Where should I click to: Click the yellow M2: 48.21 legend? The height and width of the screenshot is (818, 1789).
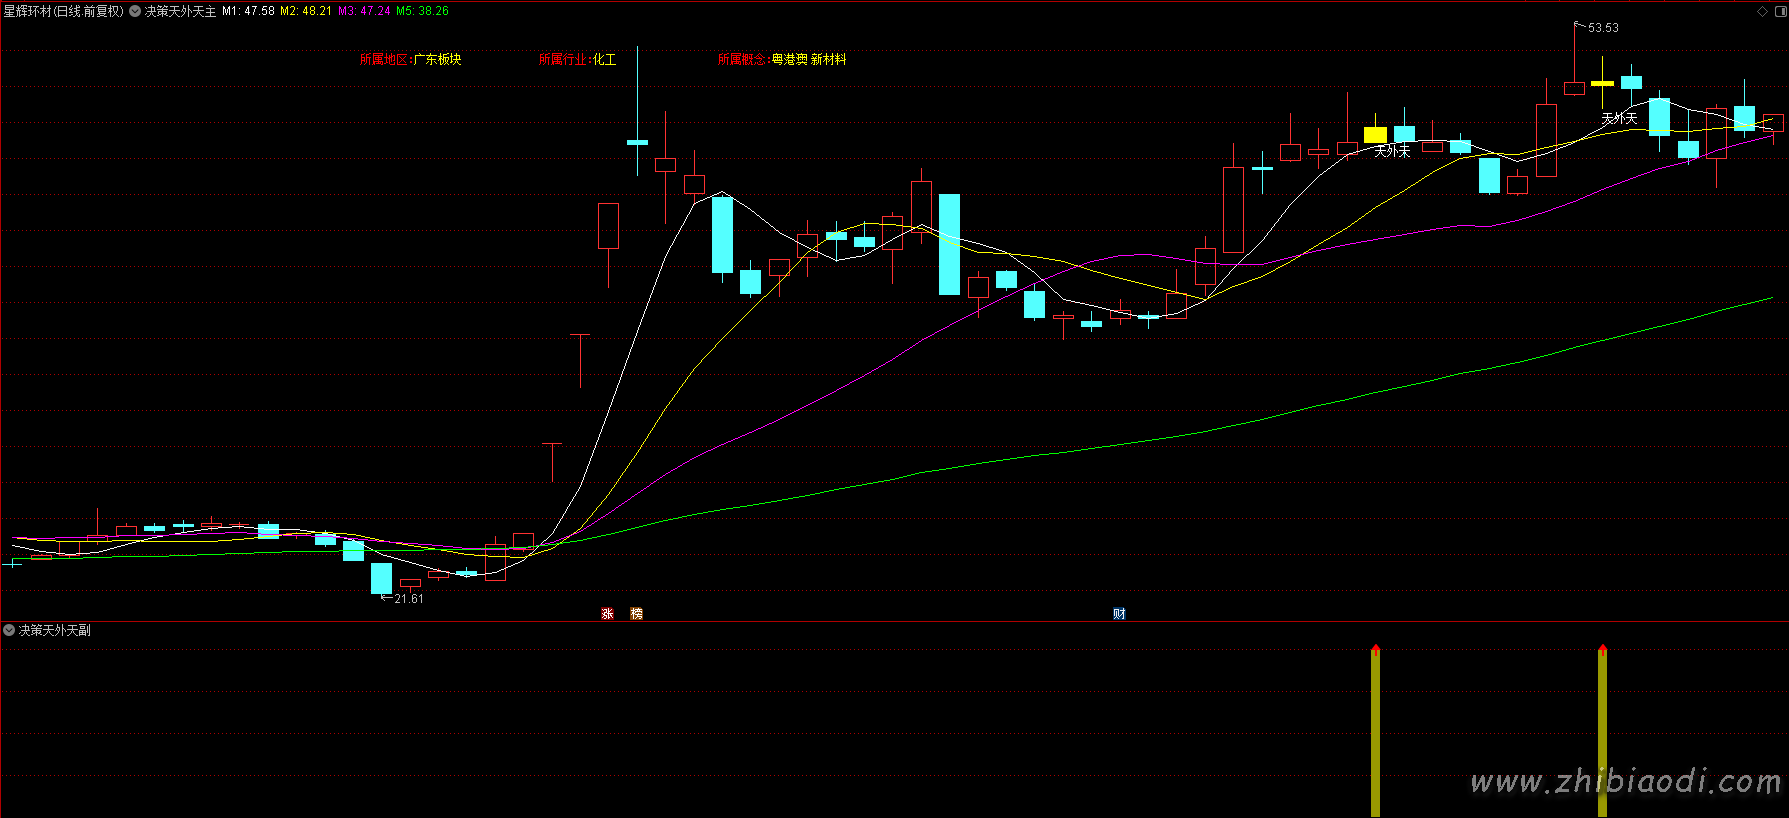[x=306, y=11]
